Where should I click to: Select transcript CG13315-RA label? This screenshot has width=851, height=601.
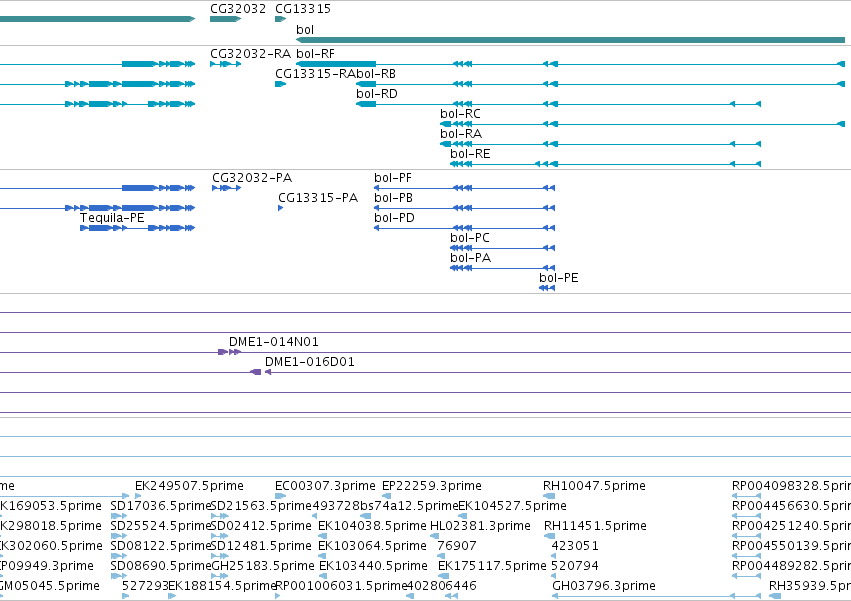pyautogui.click(x=315, y=74)
